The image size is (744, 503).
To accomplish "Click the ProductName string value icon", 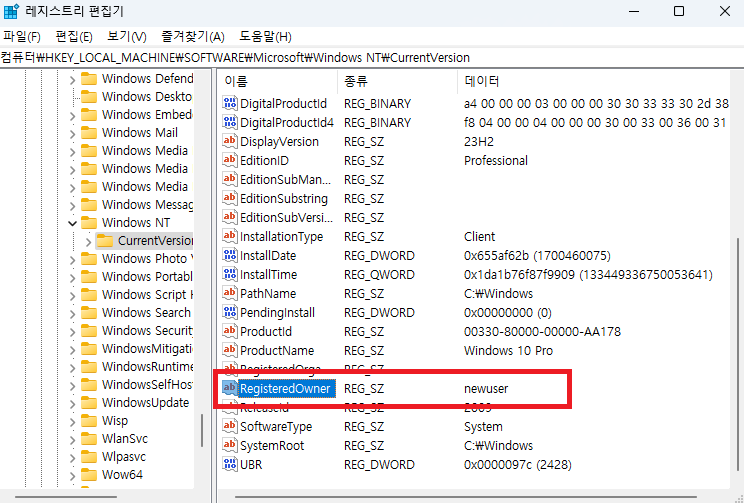I will 230,350.
